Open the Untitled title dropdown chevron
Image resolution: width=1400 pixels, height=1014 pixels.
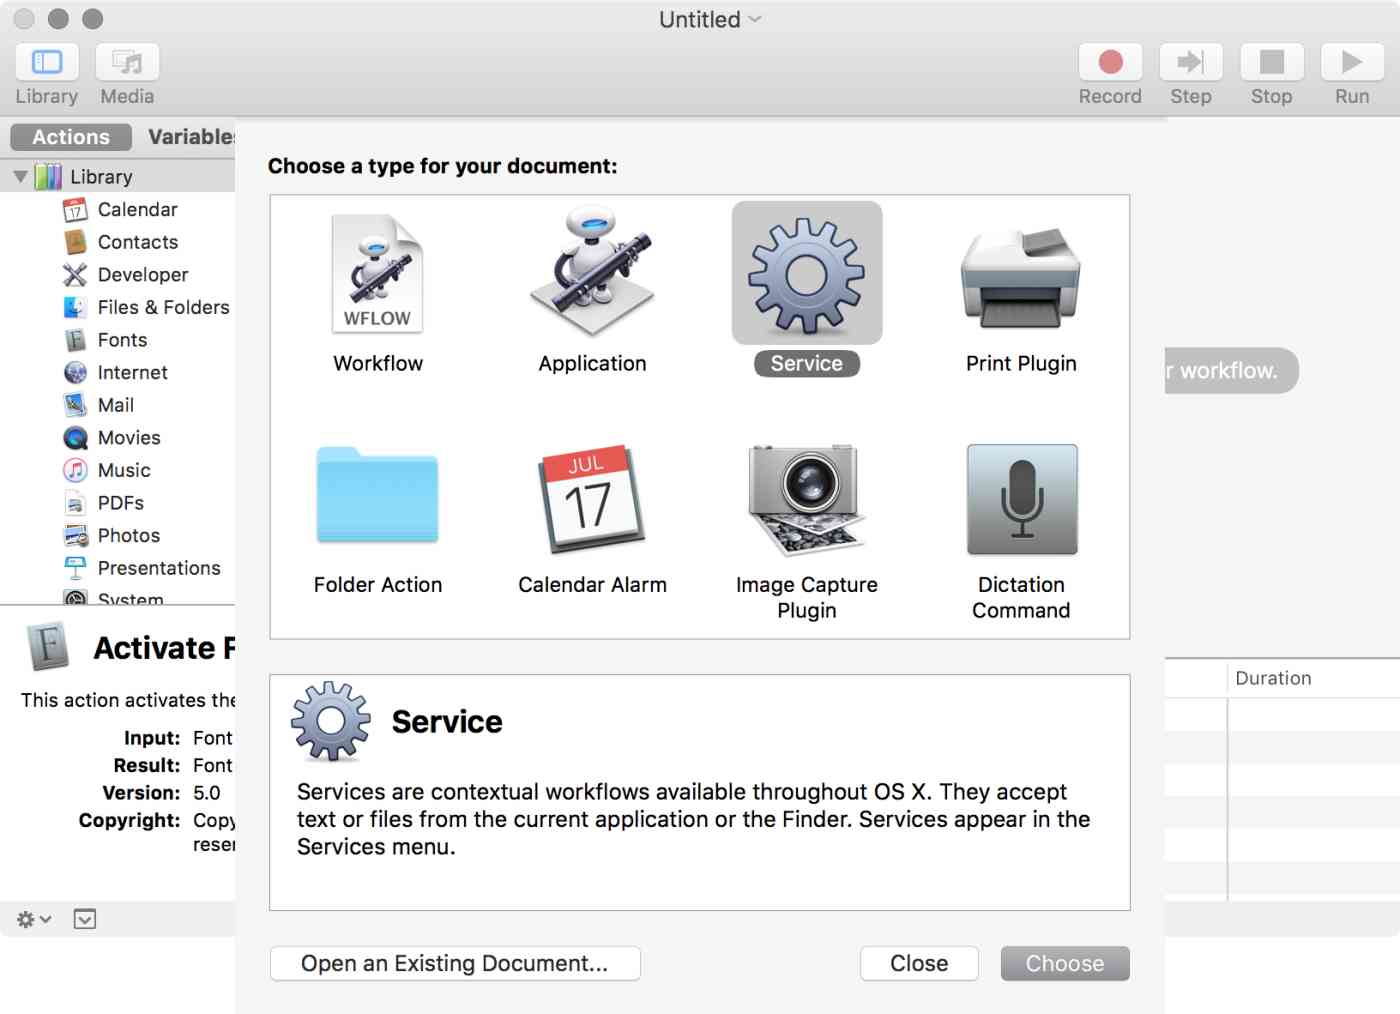tap(755, 19)
